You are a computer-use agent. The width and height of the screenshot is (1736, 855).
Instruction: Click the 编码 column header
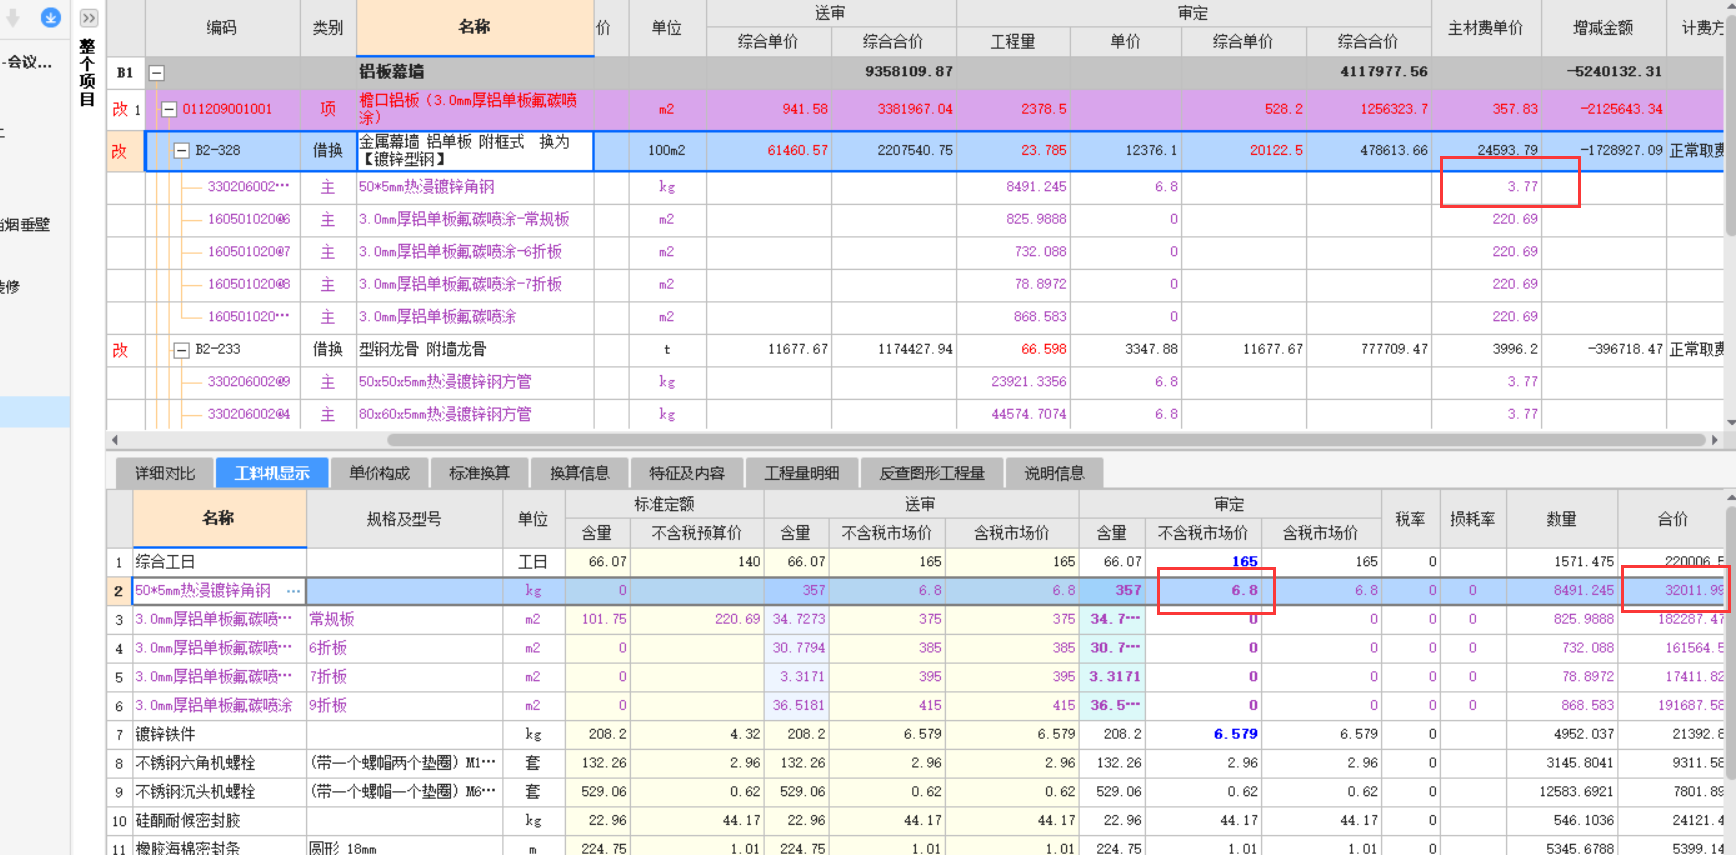coord(222,28)
